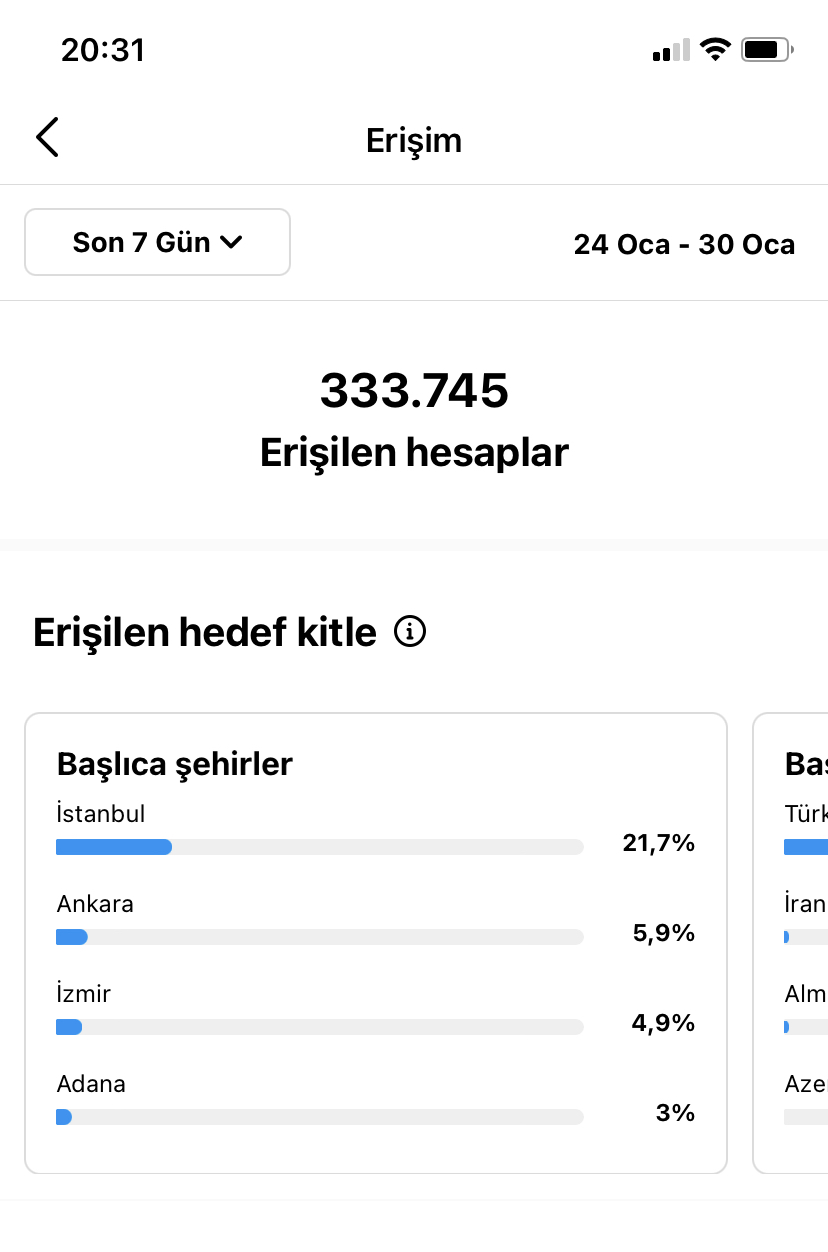
Task: Select the 333.745 reached accounts figure
Action: [x=414, y=390]
